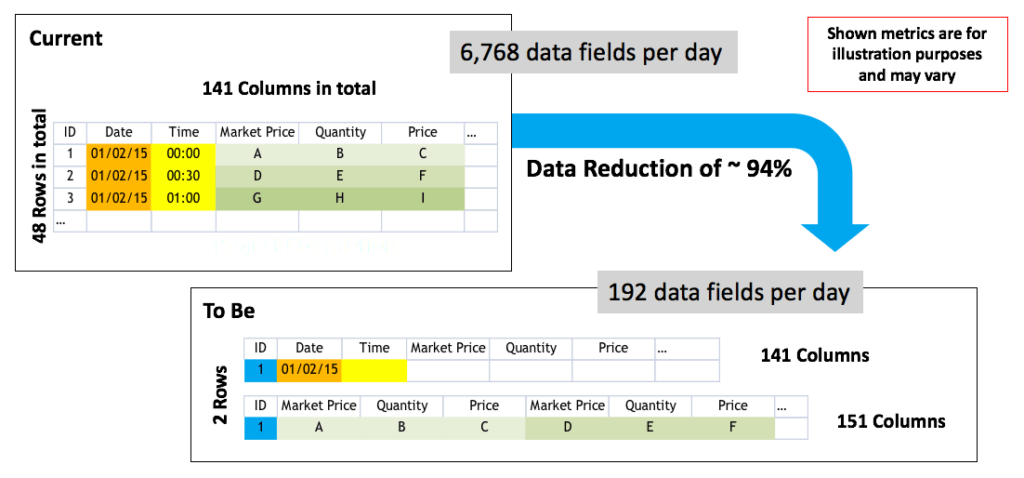1024x478 pixels.
Task: Click the Data Reduction of ~94% text
Action: point(659,169)
